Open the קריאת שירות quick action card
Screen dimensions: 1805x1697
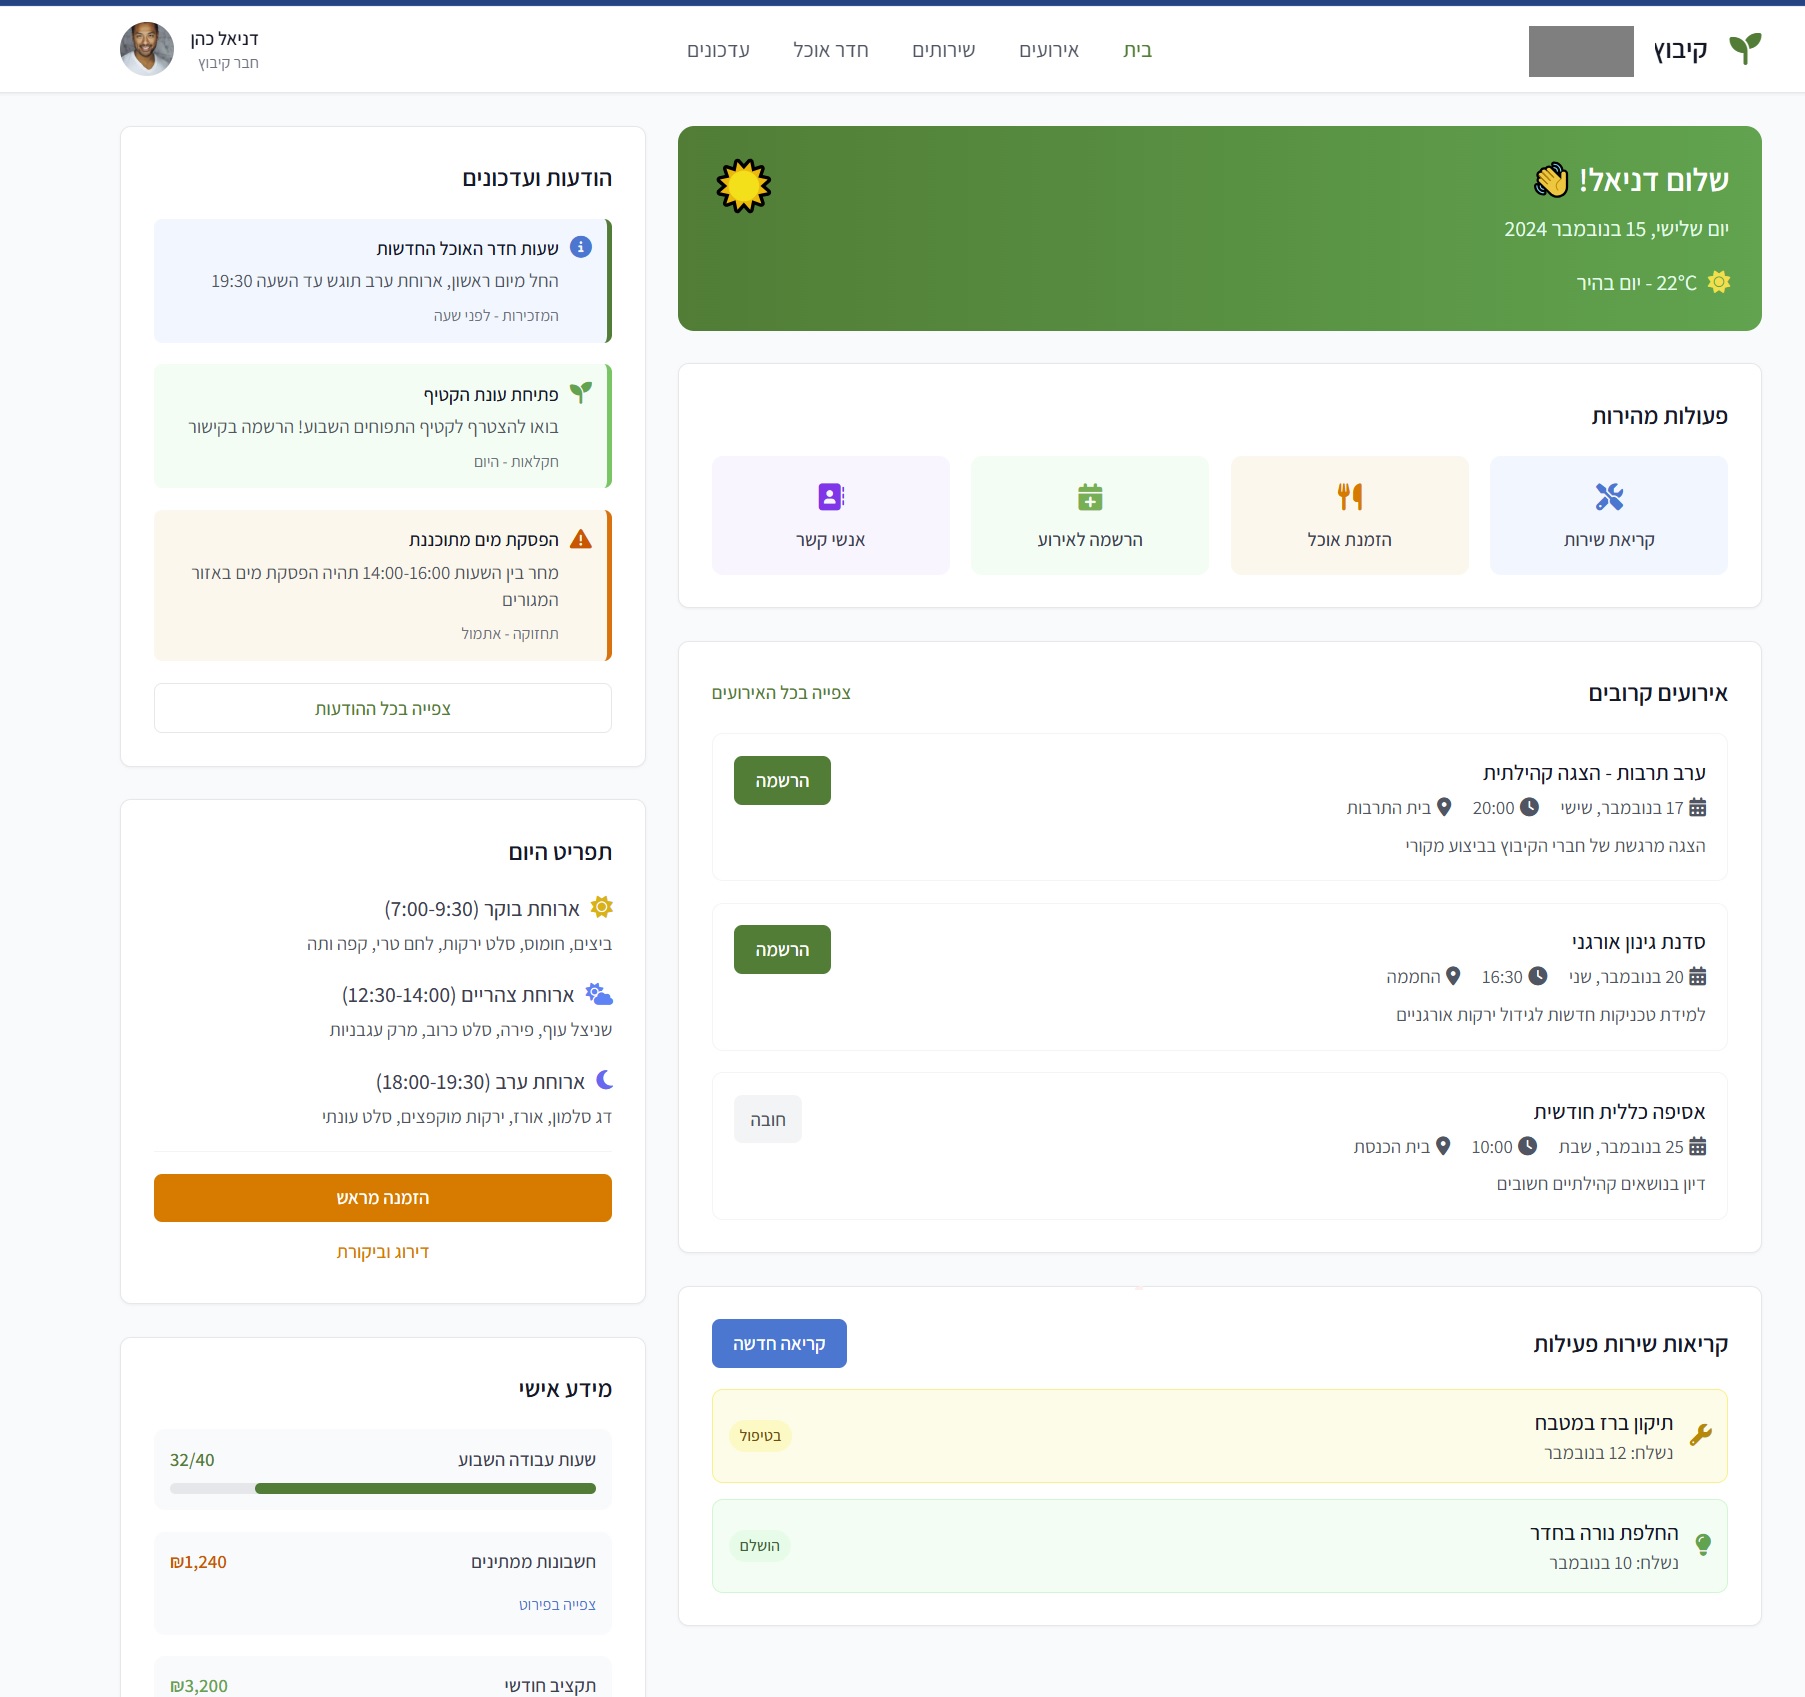click(1609, 515)
